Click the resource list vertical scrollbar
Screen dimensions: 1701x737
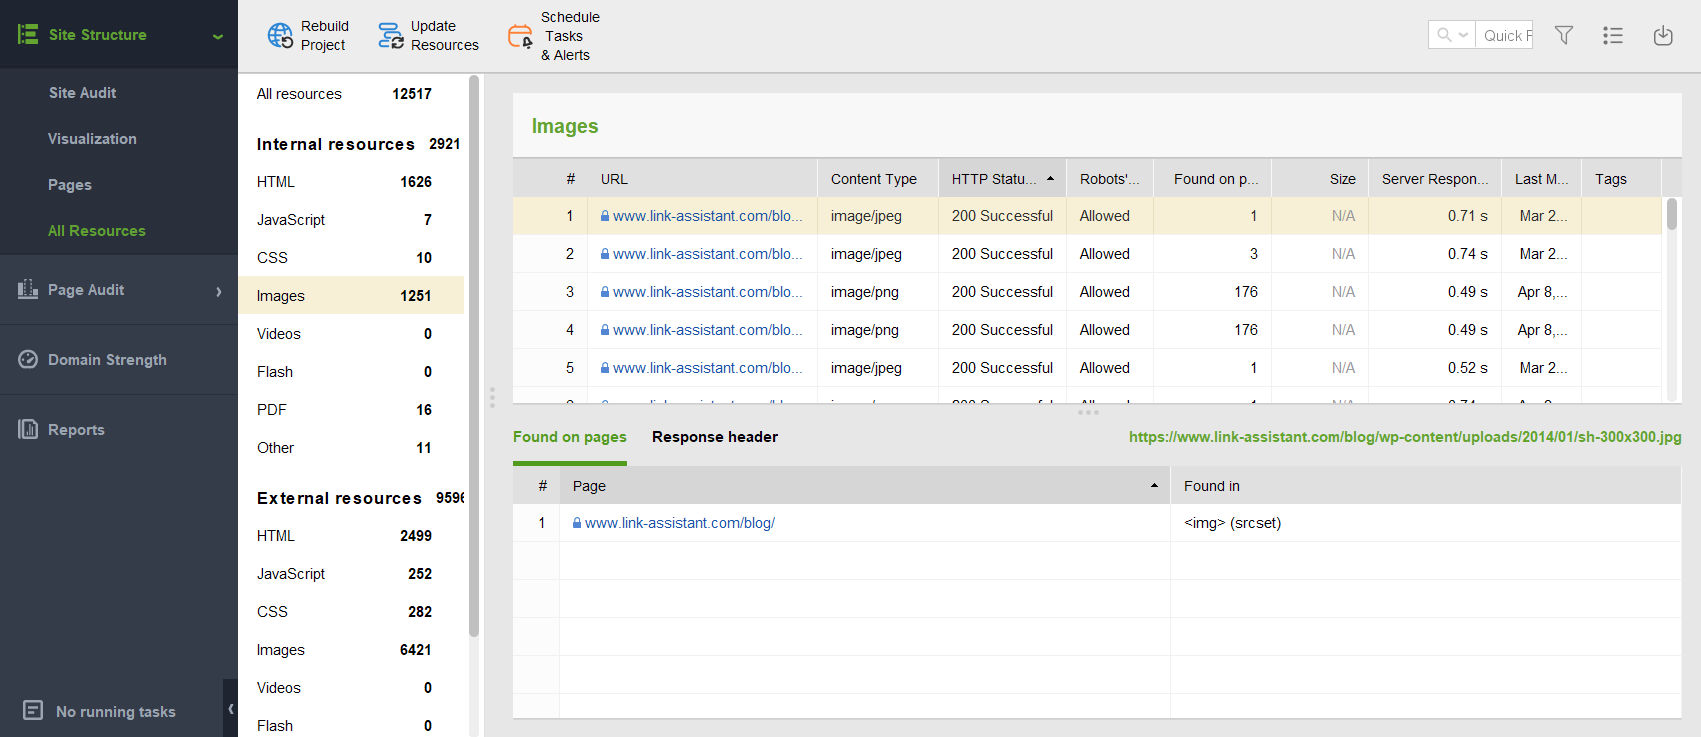(474, 357)
